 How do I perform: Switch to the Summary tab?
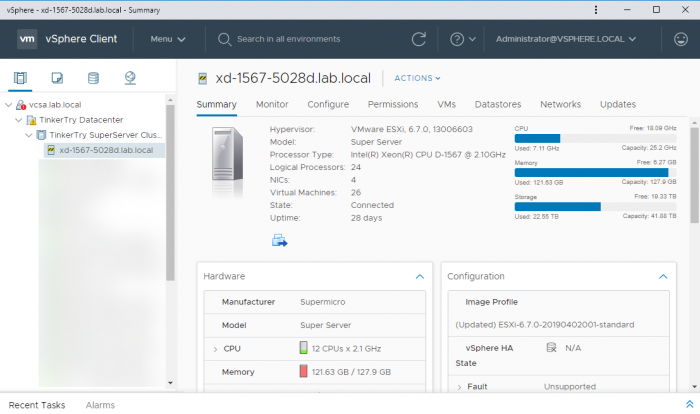point(217,104)
